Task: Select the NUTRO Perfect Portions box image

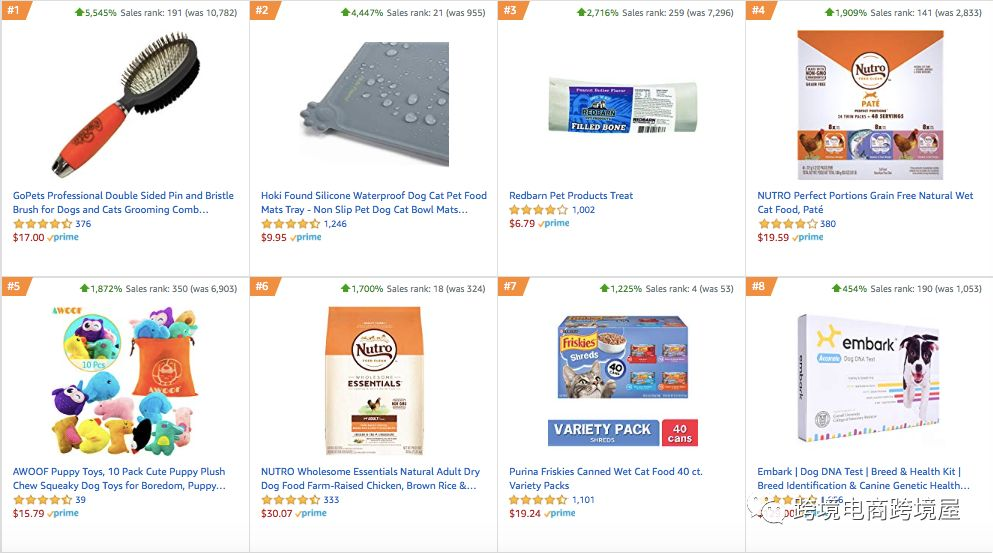Action: click(x=870, y=105)
